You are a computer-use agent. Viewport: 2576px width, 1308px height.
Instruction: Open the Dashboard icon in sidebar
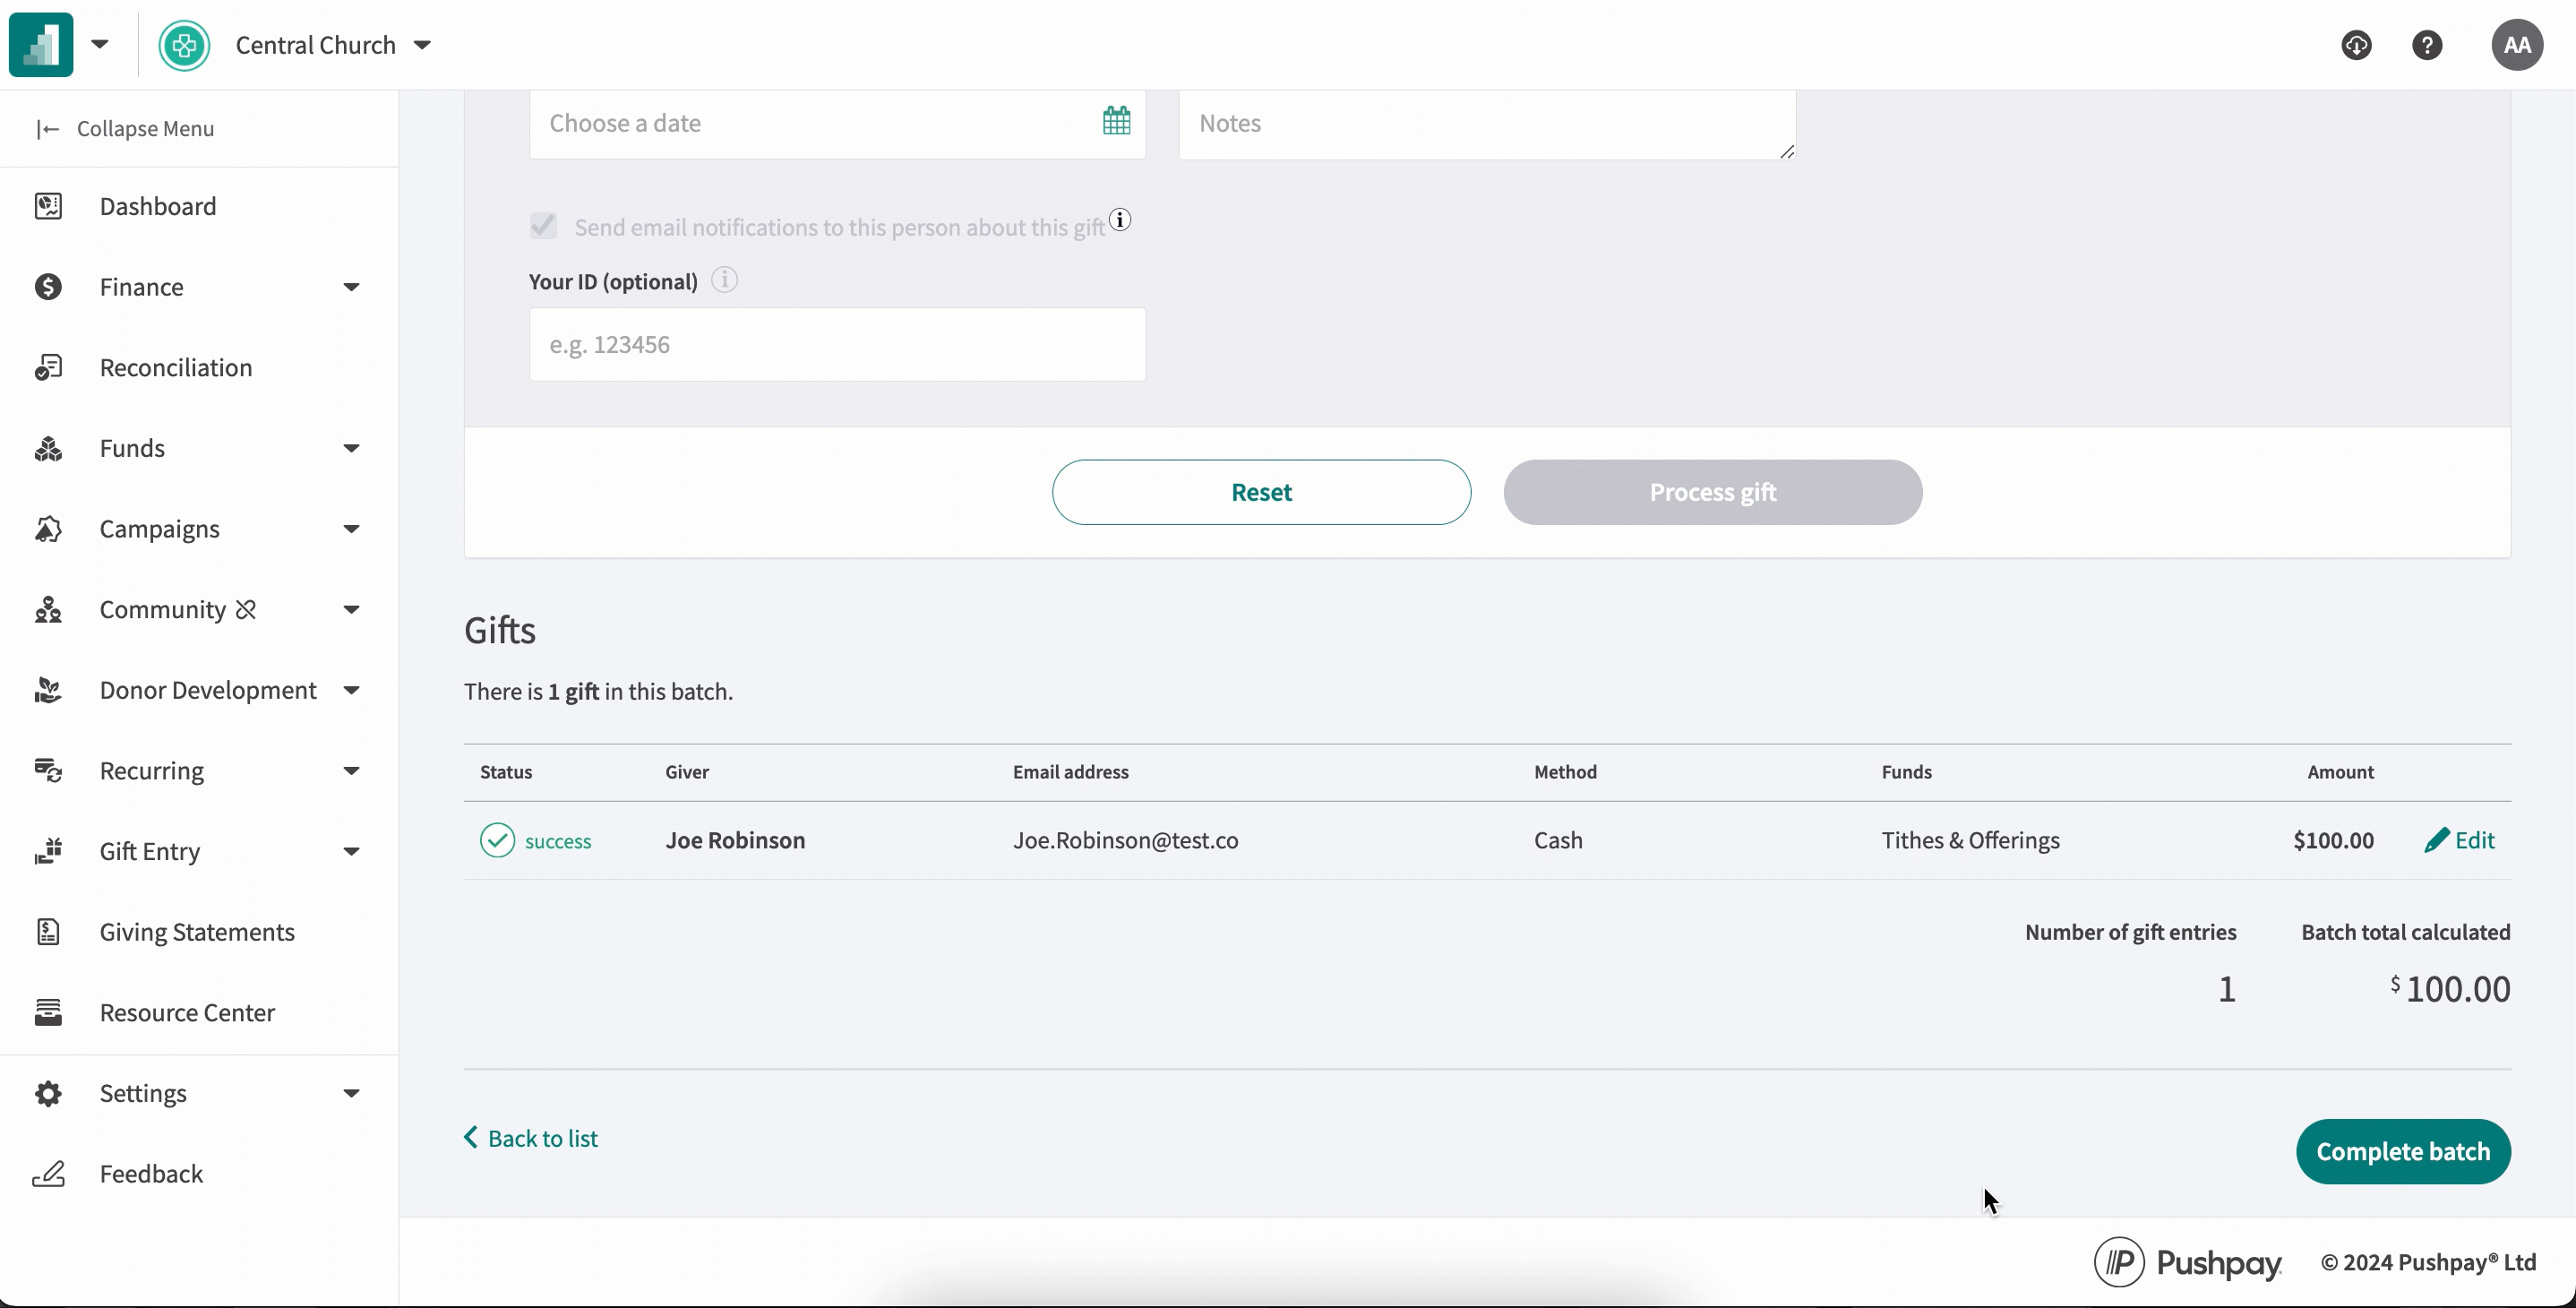[47, 206]
